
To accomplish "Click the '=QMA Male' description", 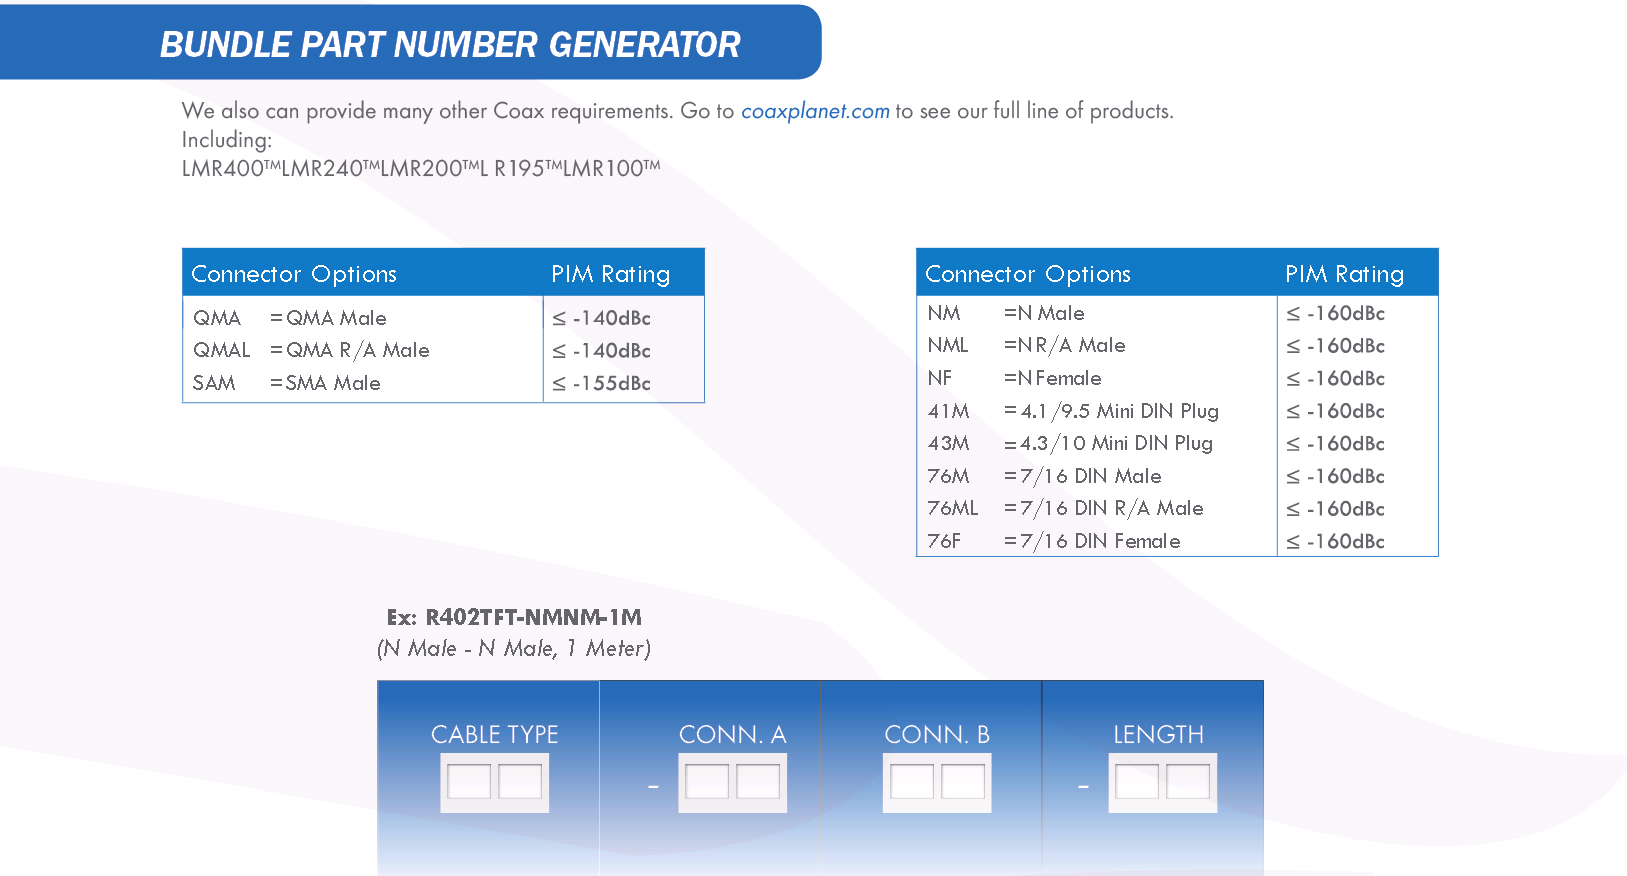I will click(328, 318).
